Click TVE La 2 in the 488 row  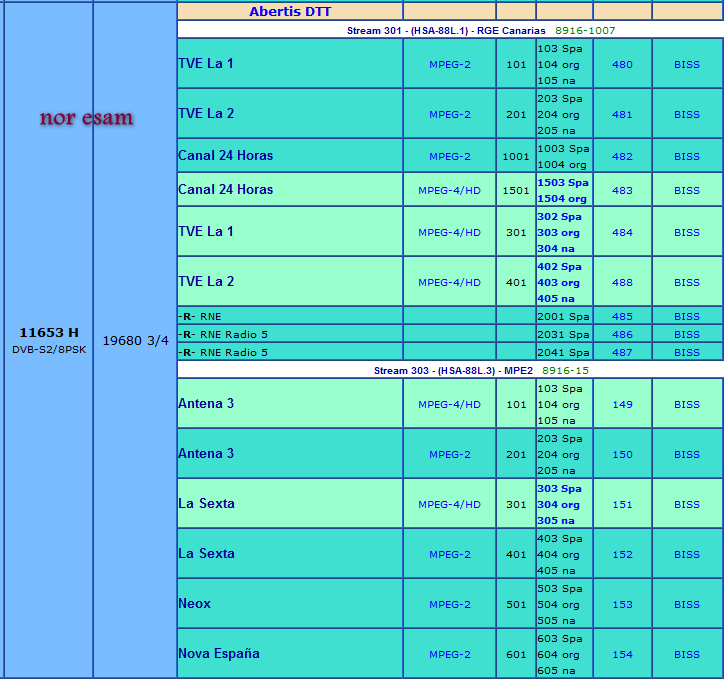(206, 282)
